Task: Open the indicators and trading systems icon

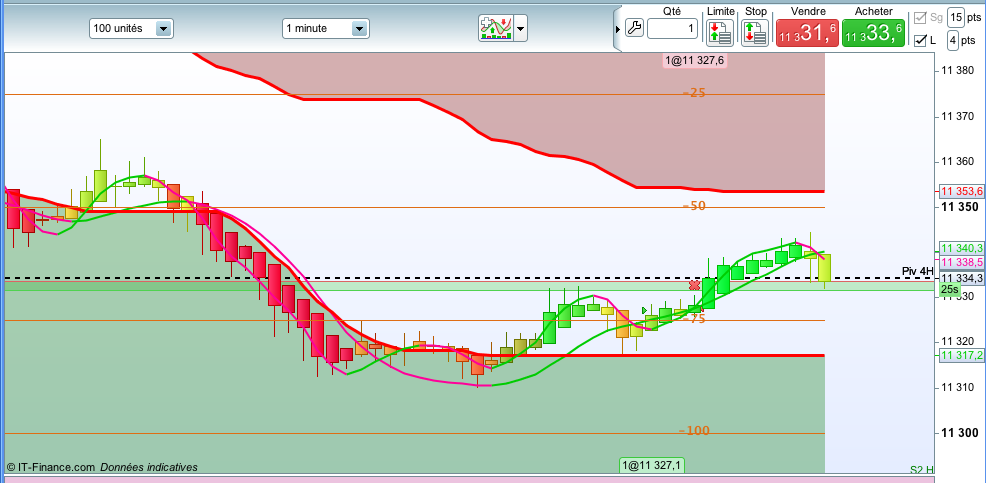Action: pyautogui.click(x=496, y=28)
